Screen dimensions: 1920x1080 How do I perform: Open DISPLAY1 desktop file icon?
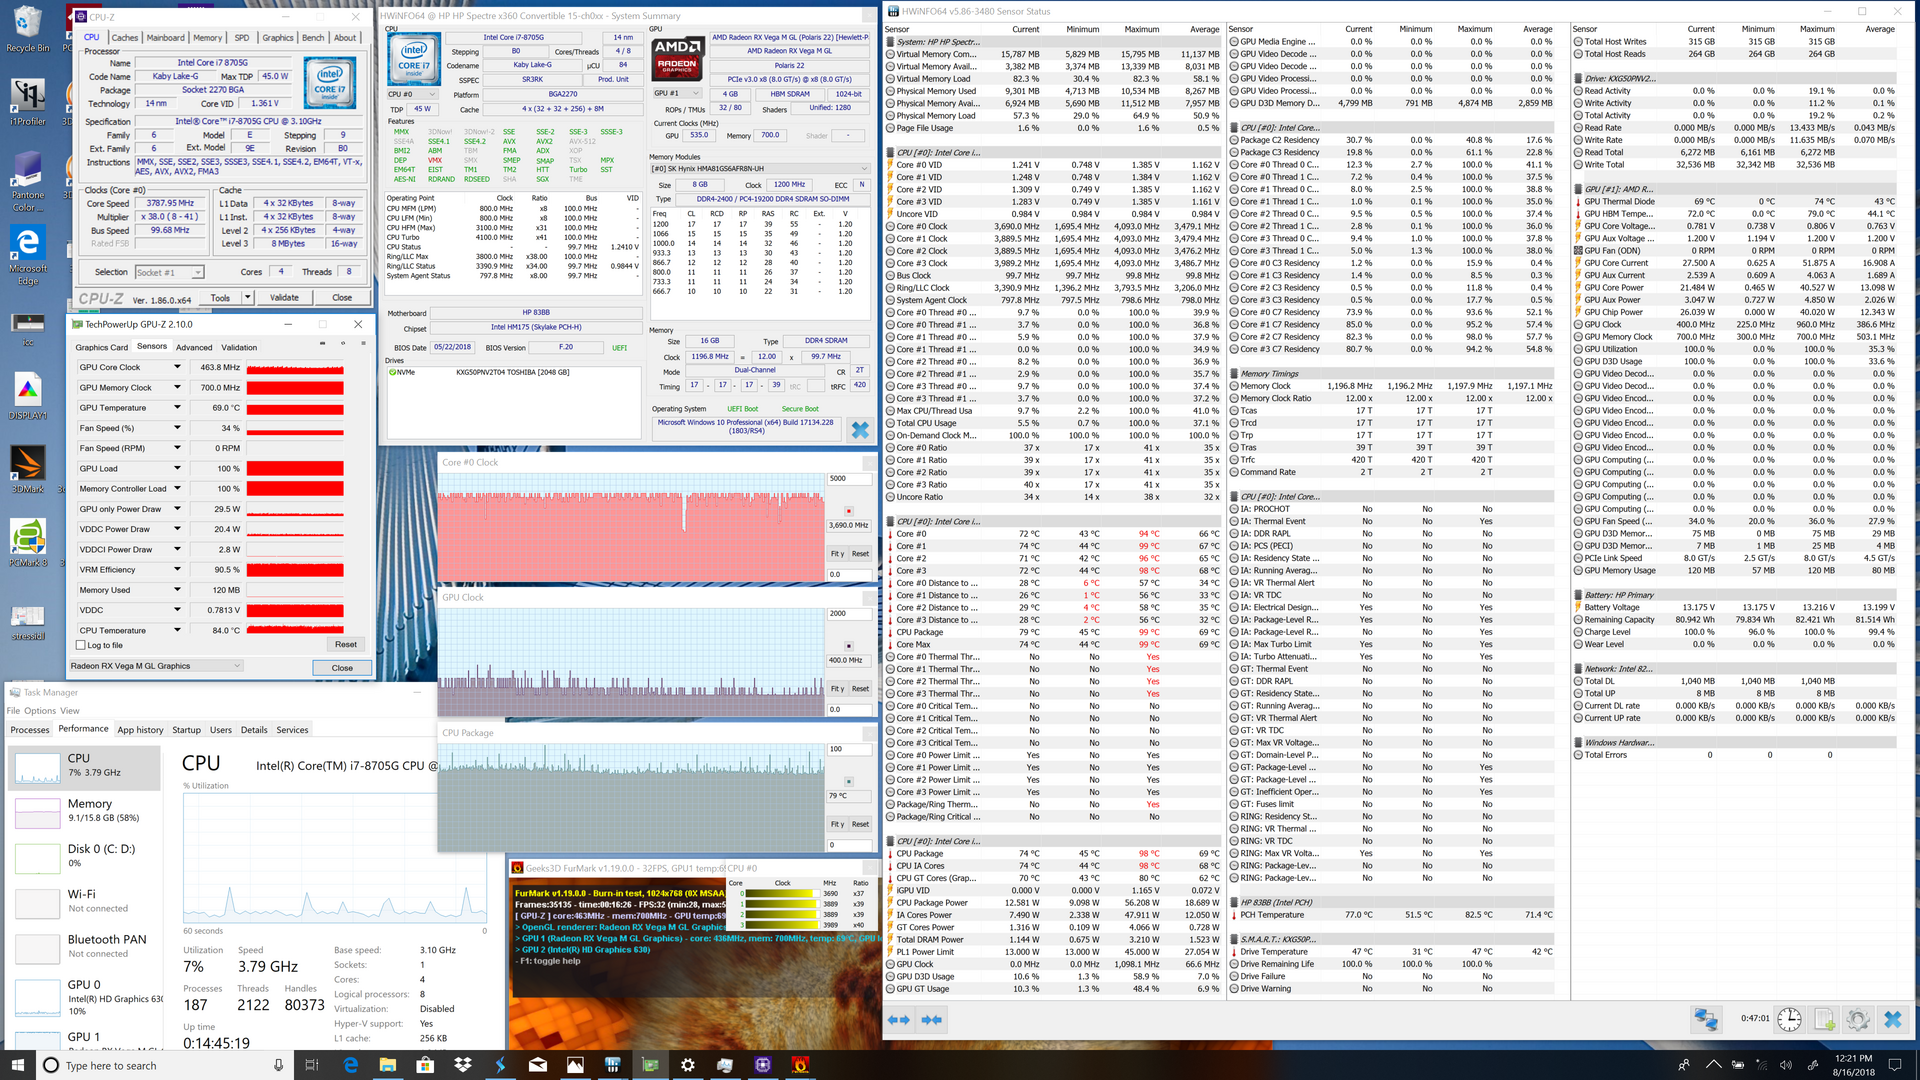tap(28, 396)
